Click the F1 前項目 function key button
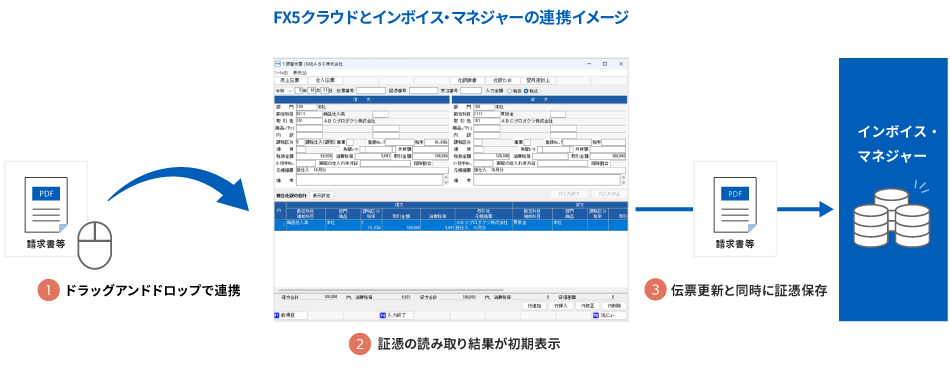Image resolution: width=950 pixels, height=370 pixels. (x=290, y=315)
